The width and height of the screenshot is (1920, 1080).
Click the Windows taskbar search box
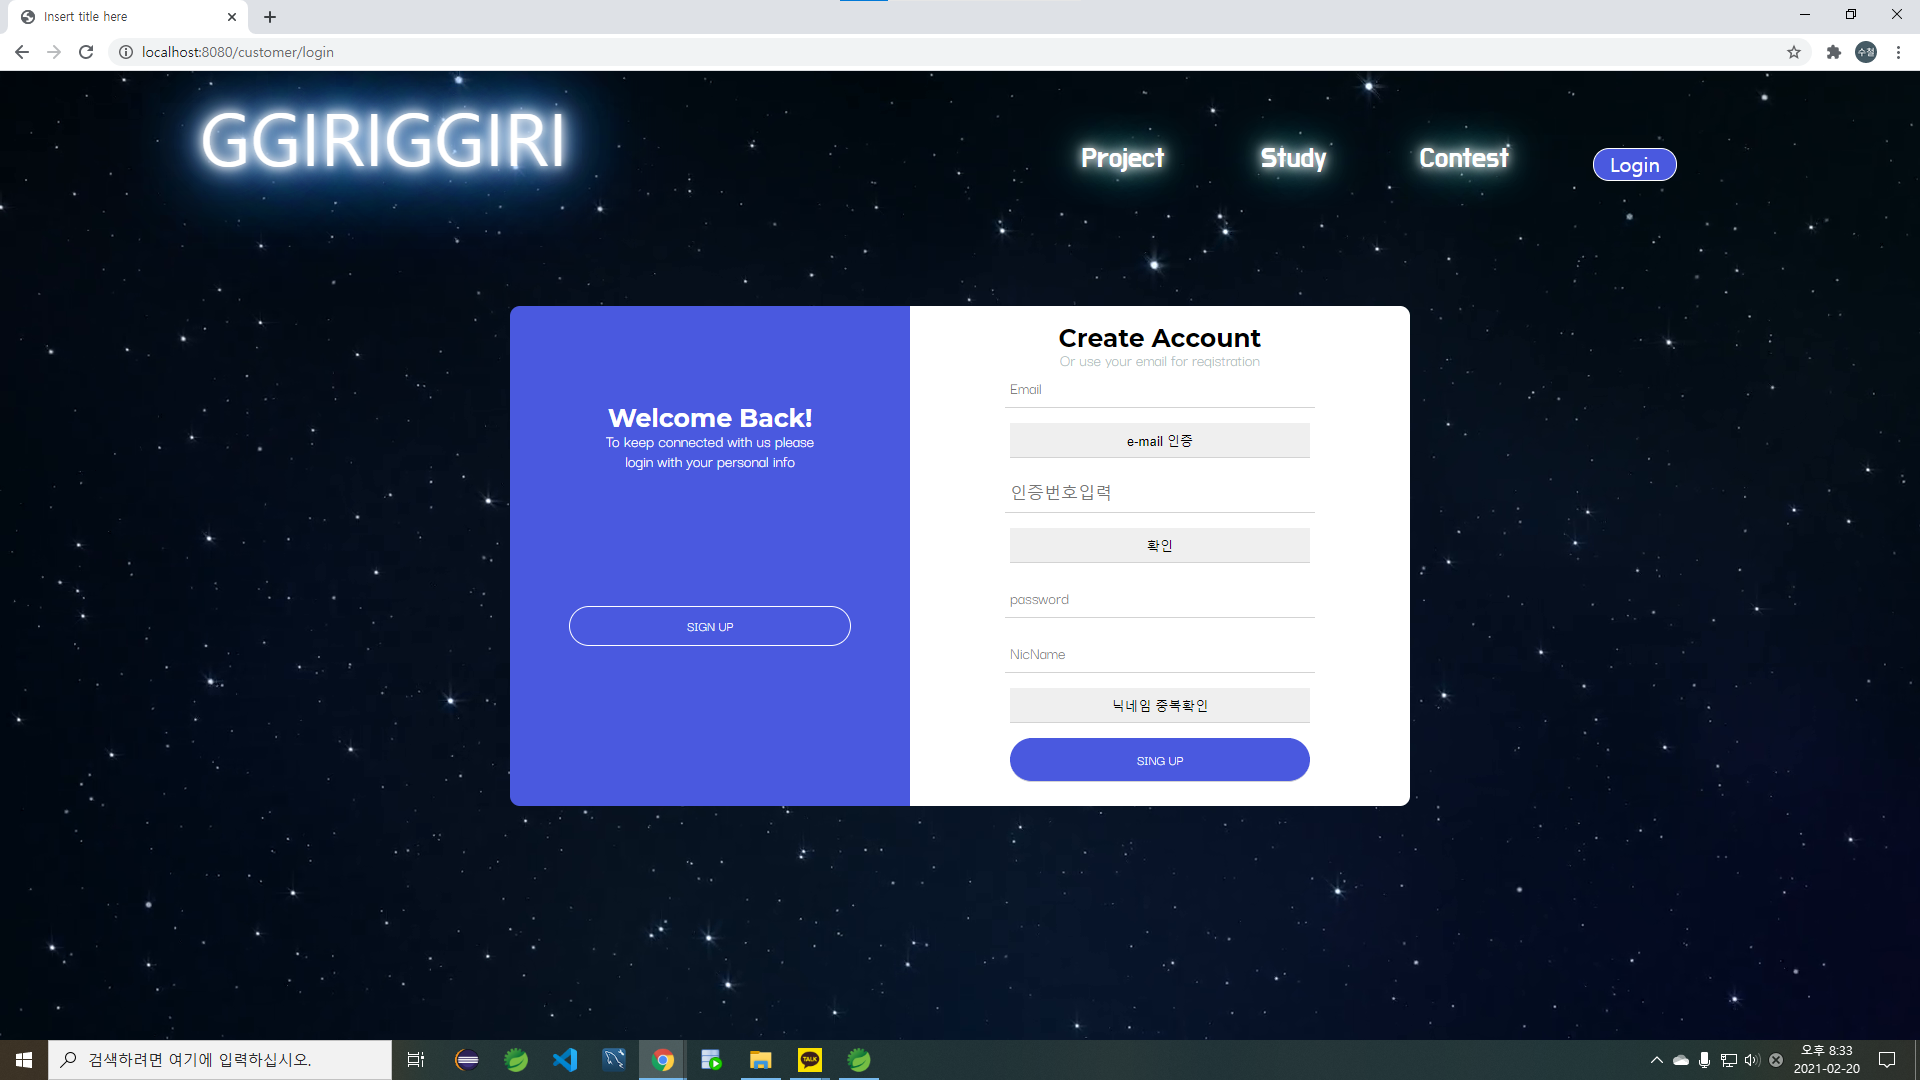[x=220, y=1060]
